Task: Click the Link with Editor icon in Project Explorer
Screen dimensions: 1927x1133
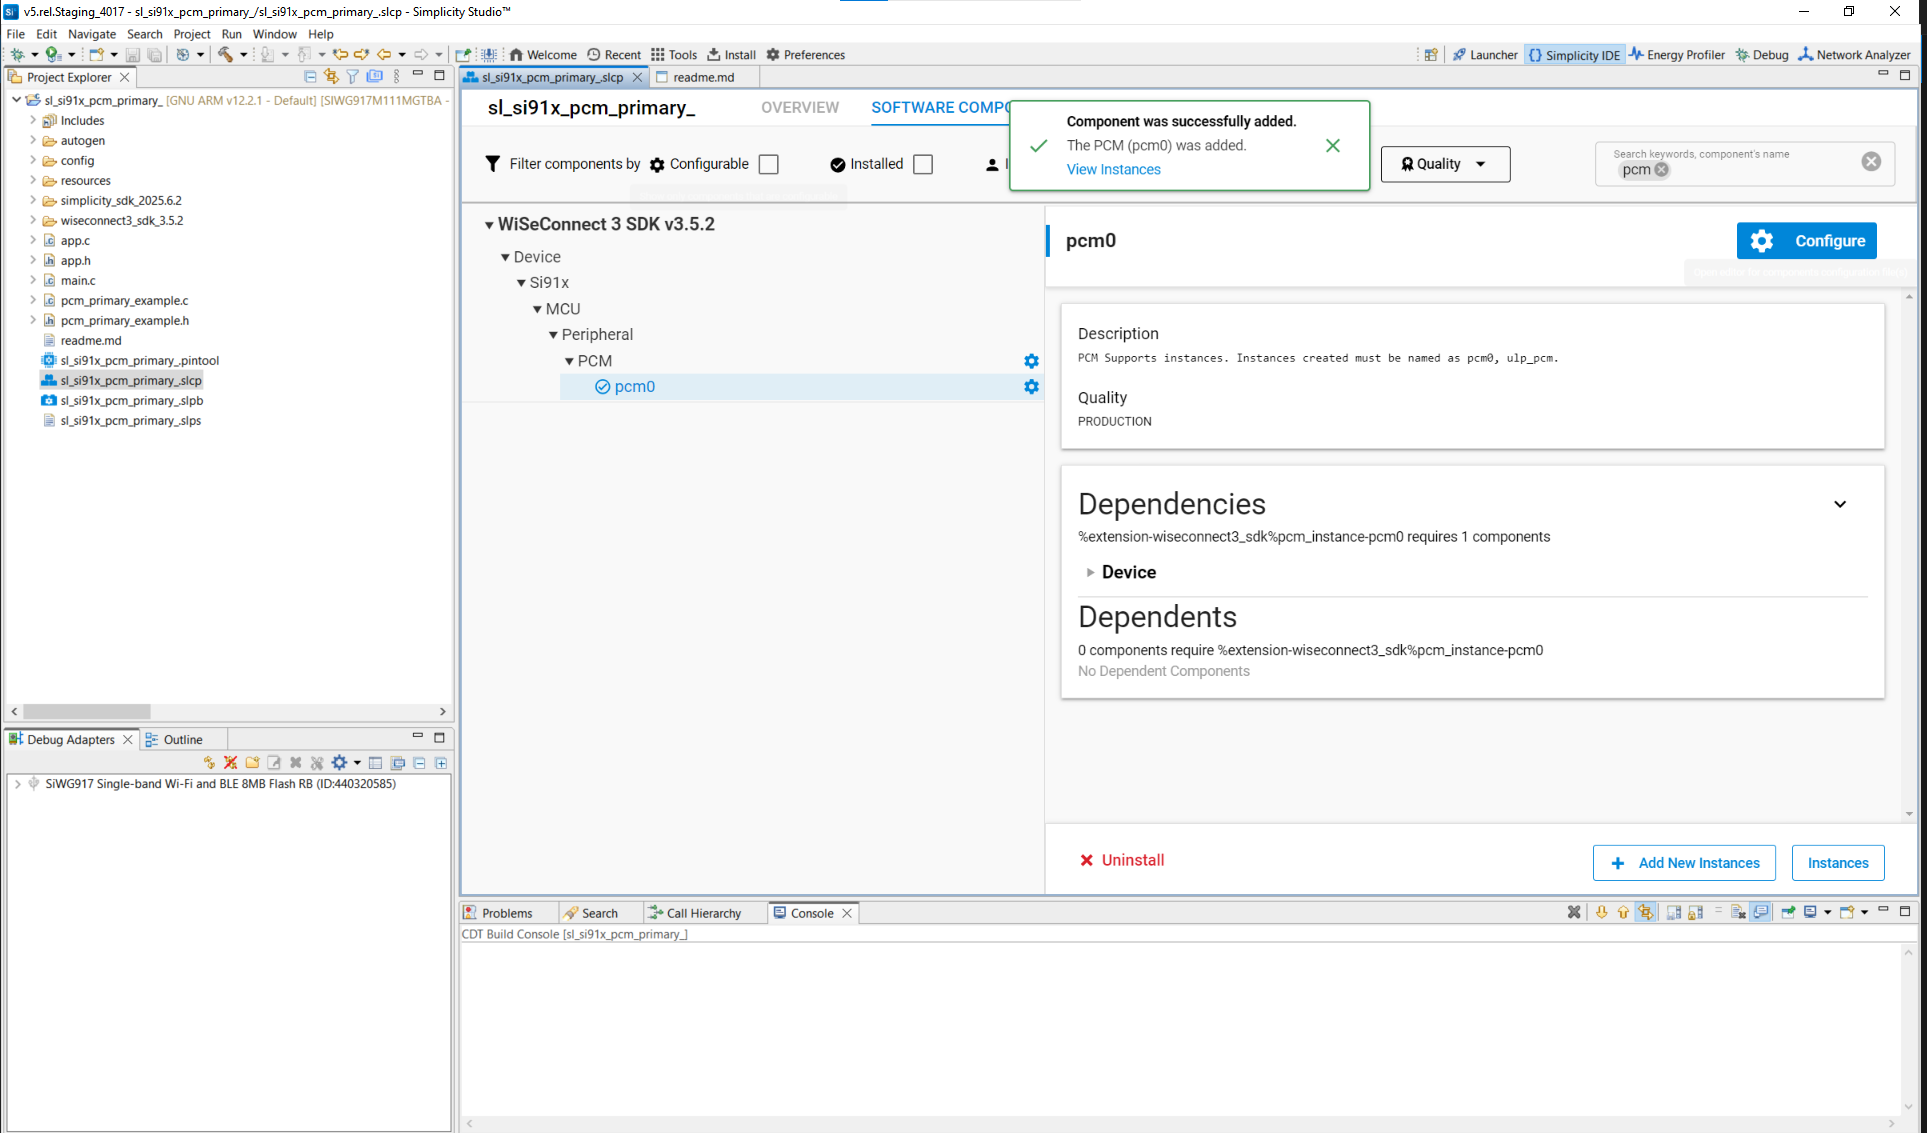Action: (330, 76)
